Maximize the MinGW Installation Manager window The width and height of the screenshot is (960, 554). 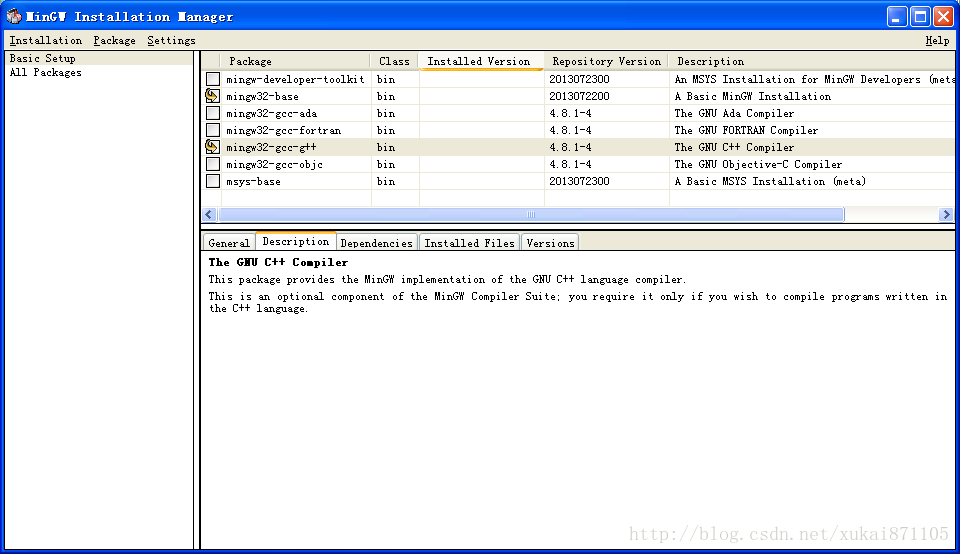click(920, 17)
